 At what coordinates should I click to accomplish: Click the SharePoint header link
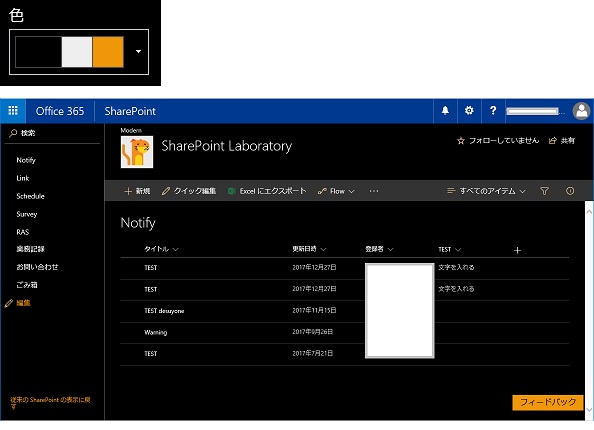[130, 111]
